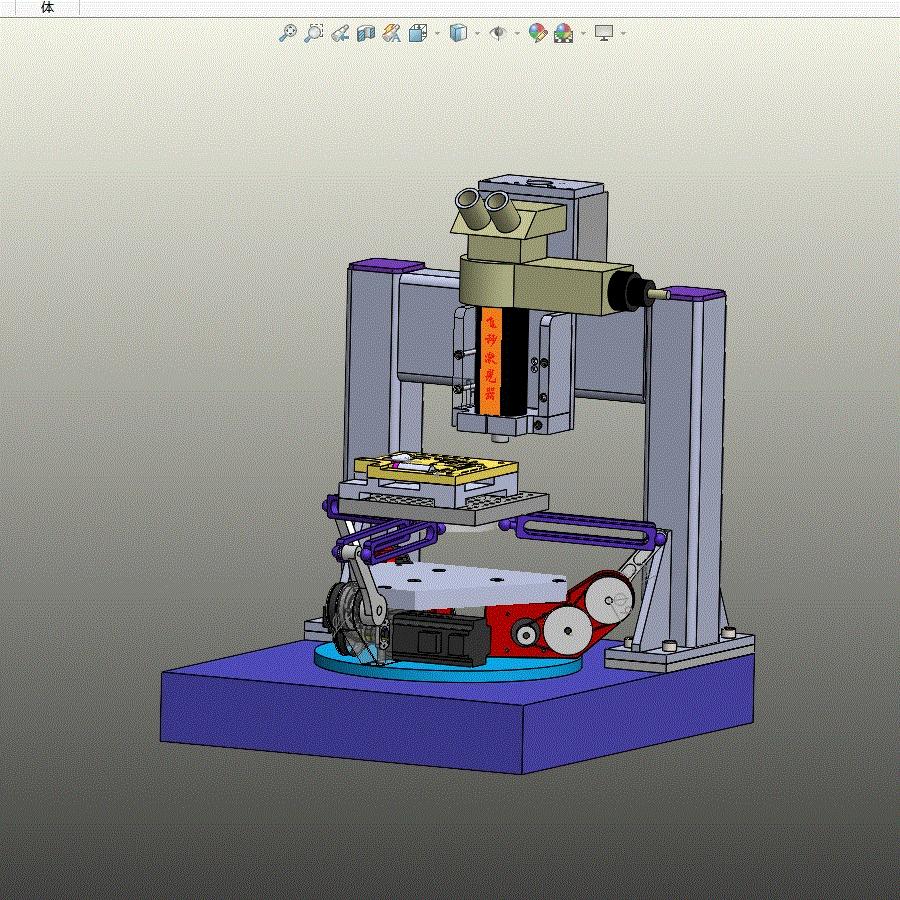The width and height of the screenshot is (900, 900).
Task: Select the black motor on the turntable
Action: point(441,638)
